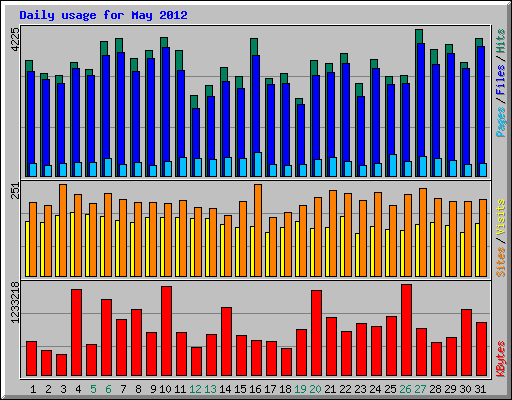Click day label 1 on the axis
512x400 pixels.
33,389
